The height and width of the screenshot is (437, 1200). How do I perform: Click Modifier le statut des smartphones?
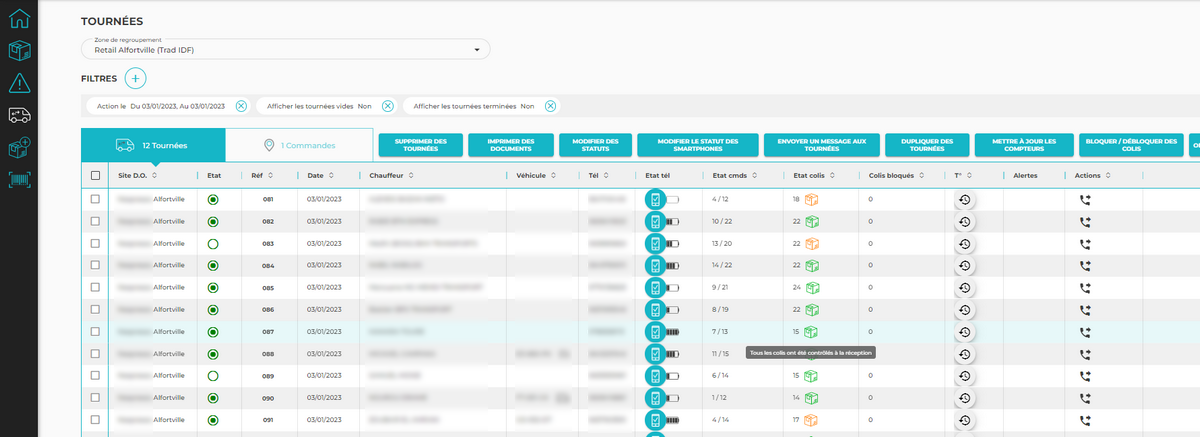point(698,145)
